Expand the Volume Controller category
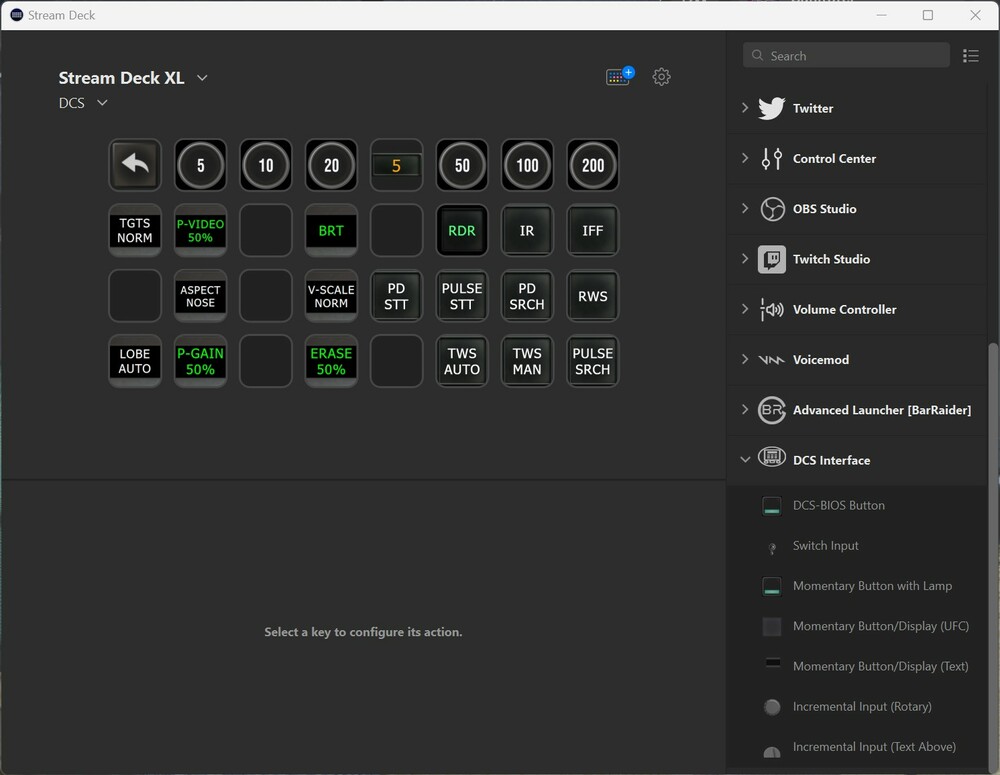 point(858,309)
